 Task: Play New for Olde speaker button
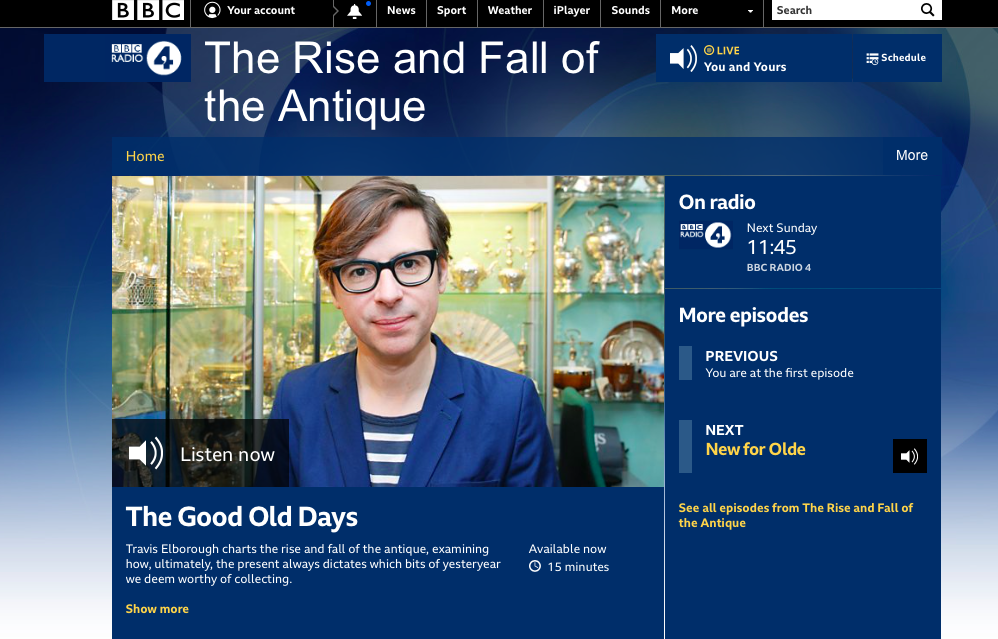(910, 456)
